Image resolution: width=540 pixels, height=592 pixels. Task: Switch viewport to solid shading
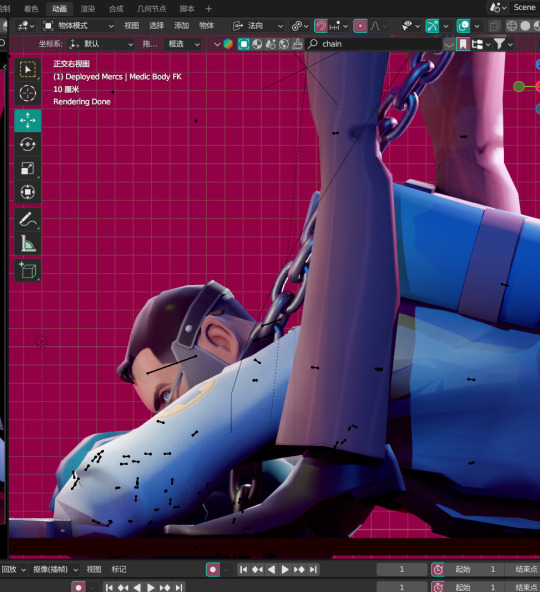(x=525, y=26)
